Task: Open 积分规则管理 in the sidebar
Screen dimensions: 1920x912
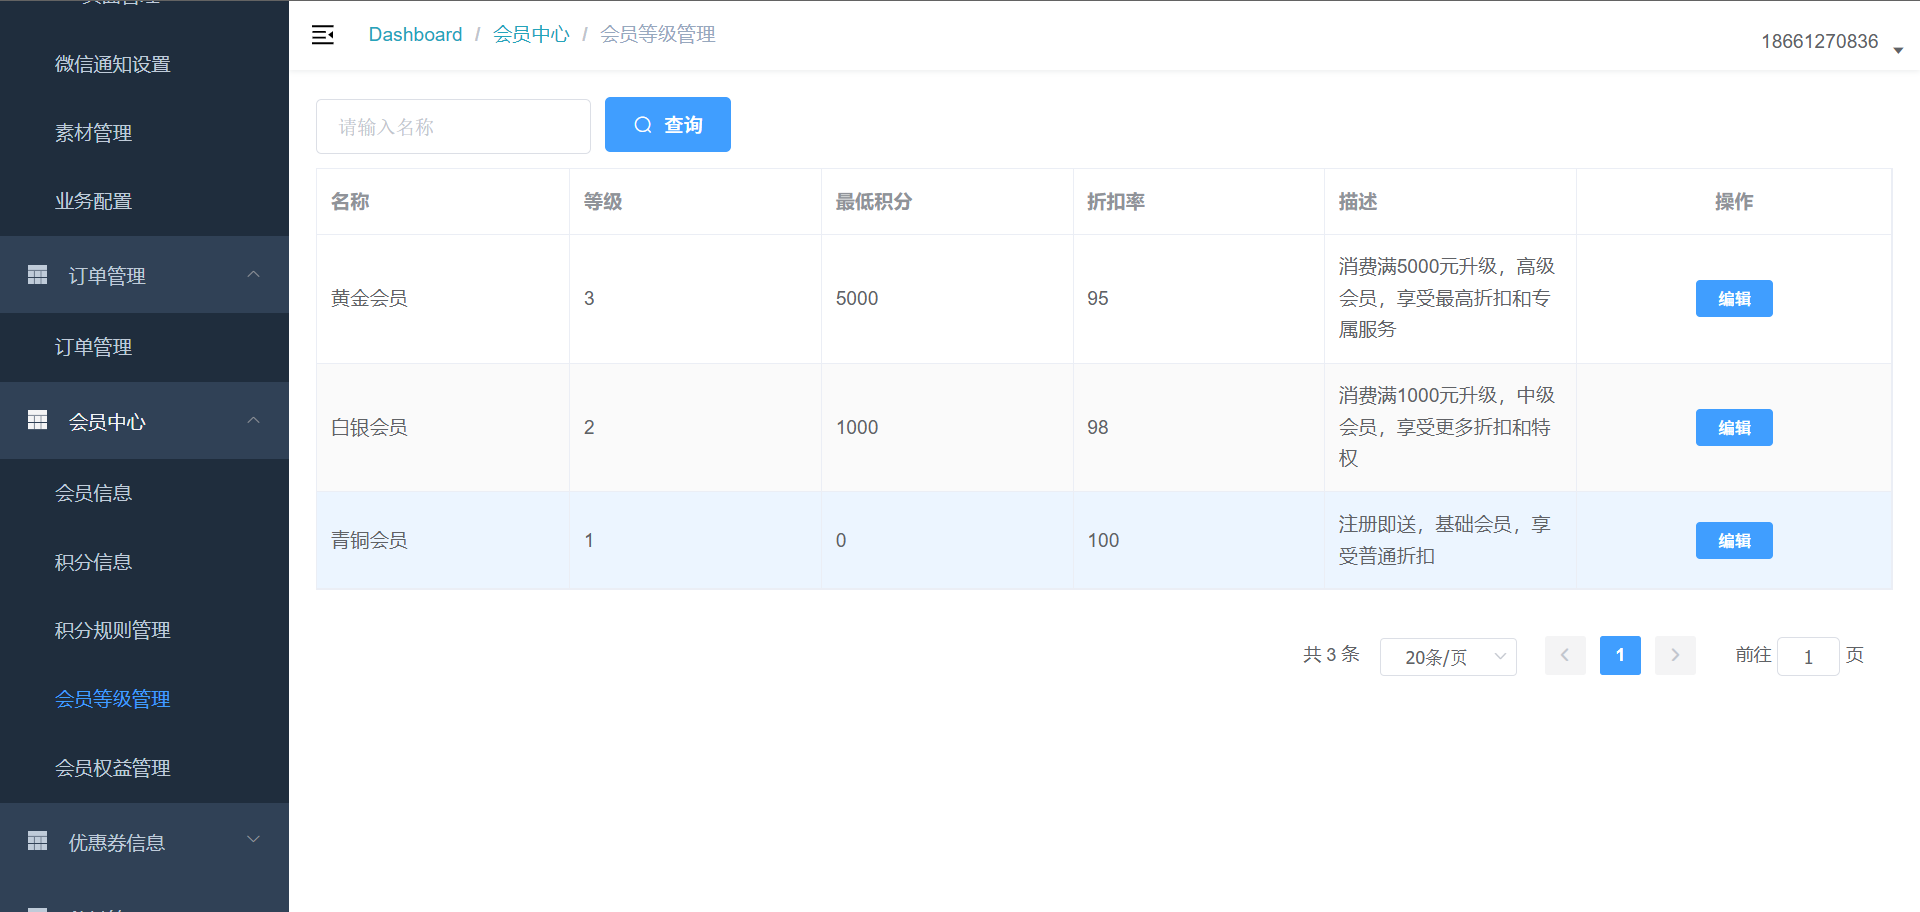Action: point(112,630)
